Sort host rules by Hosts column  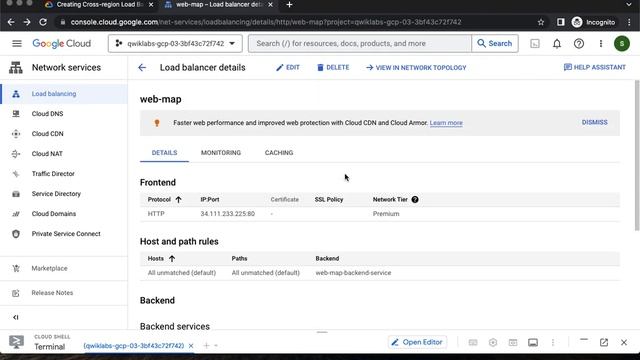coord(161,258)
